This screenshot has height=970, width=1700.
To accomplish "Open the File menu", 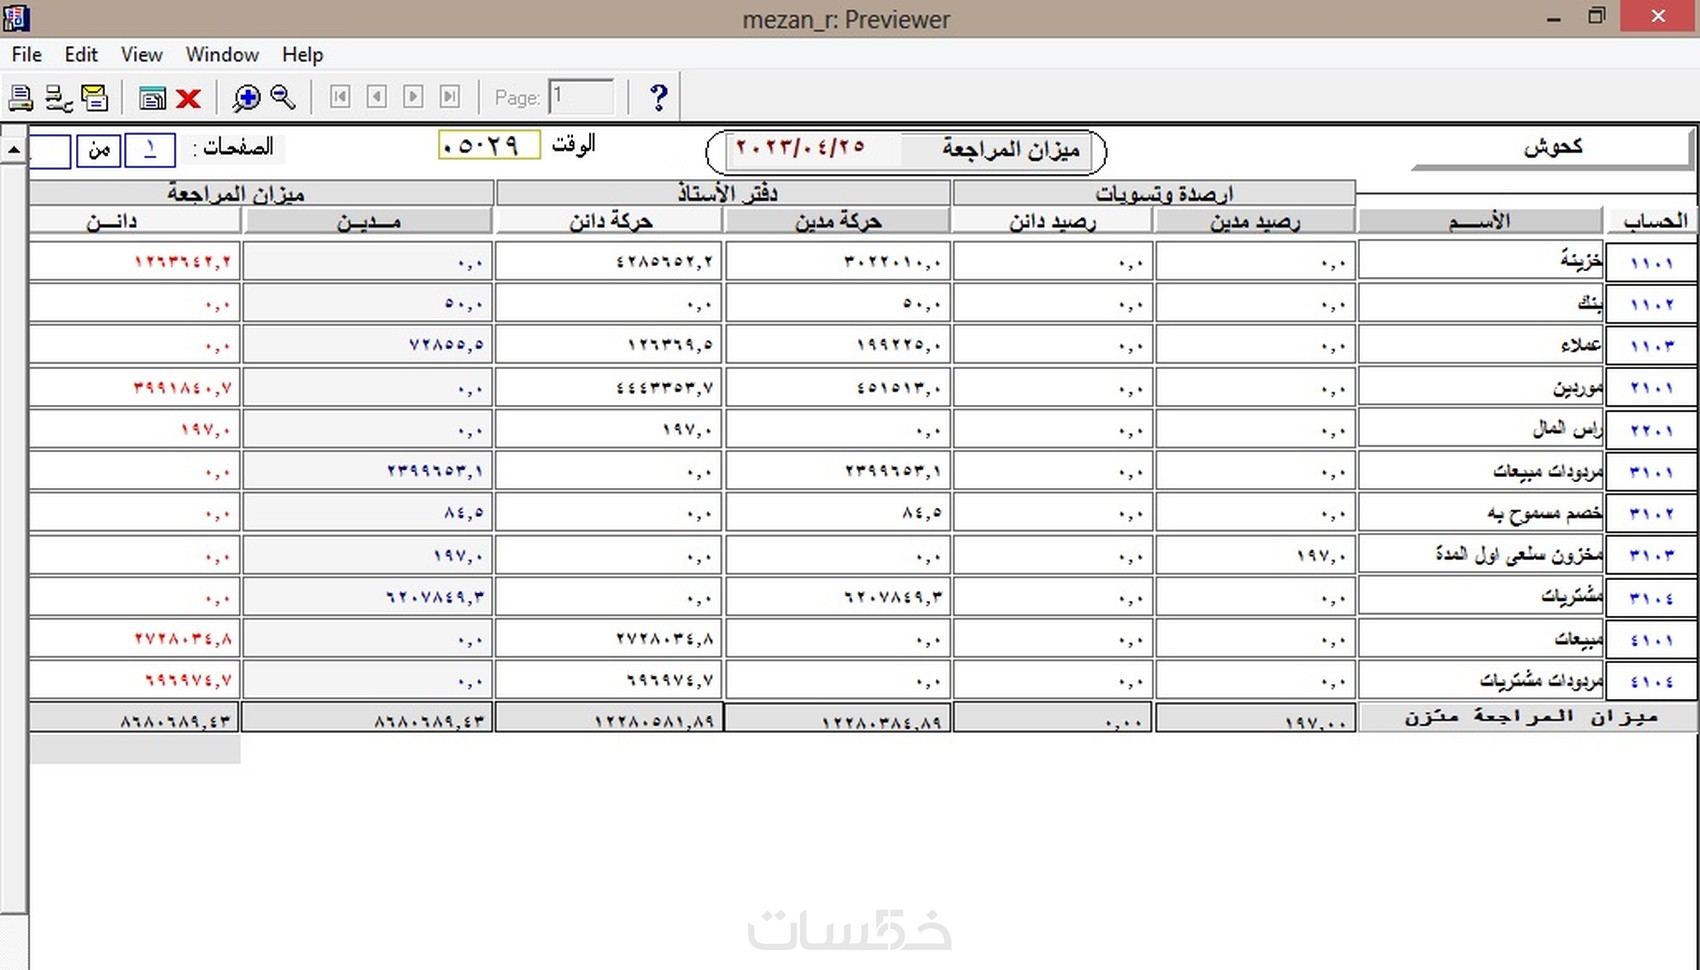I will point(27,54).
